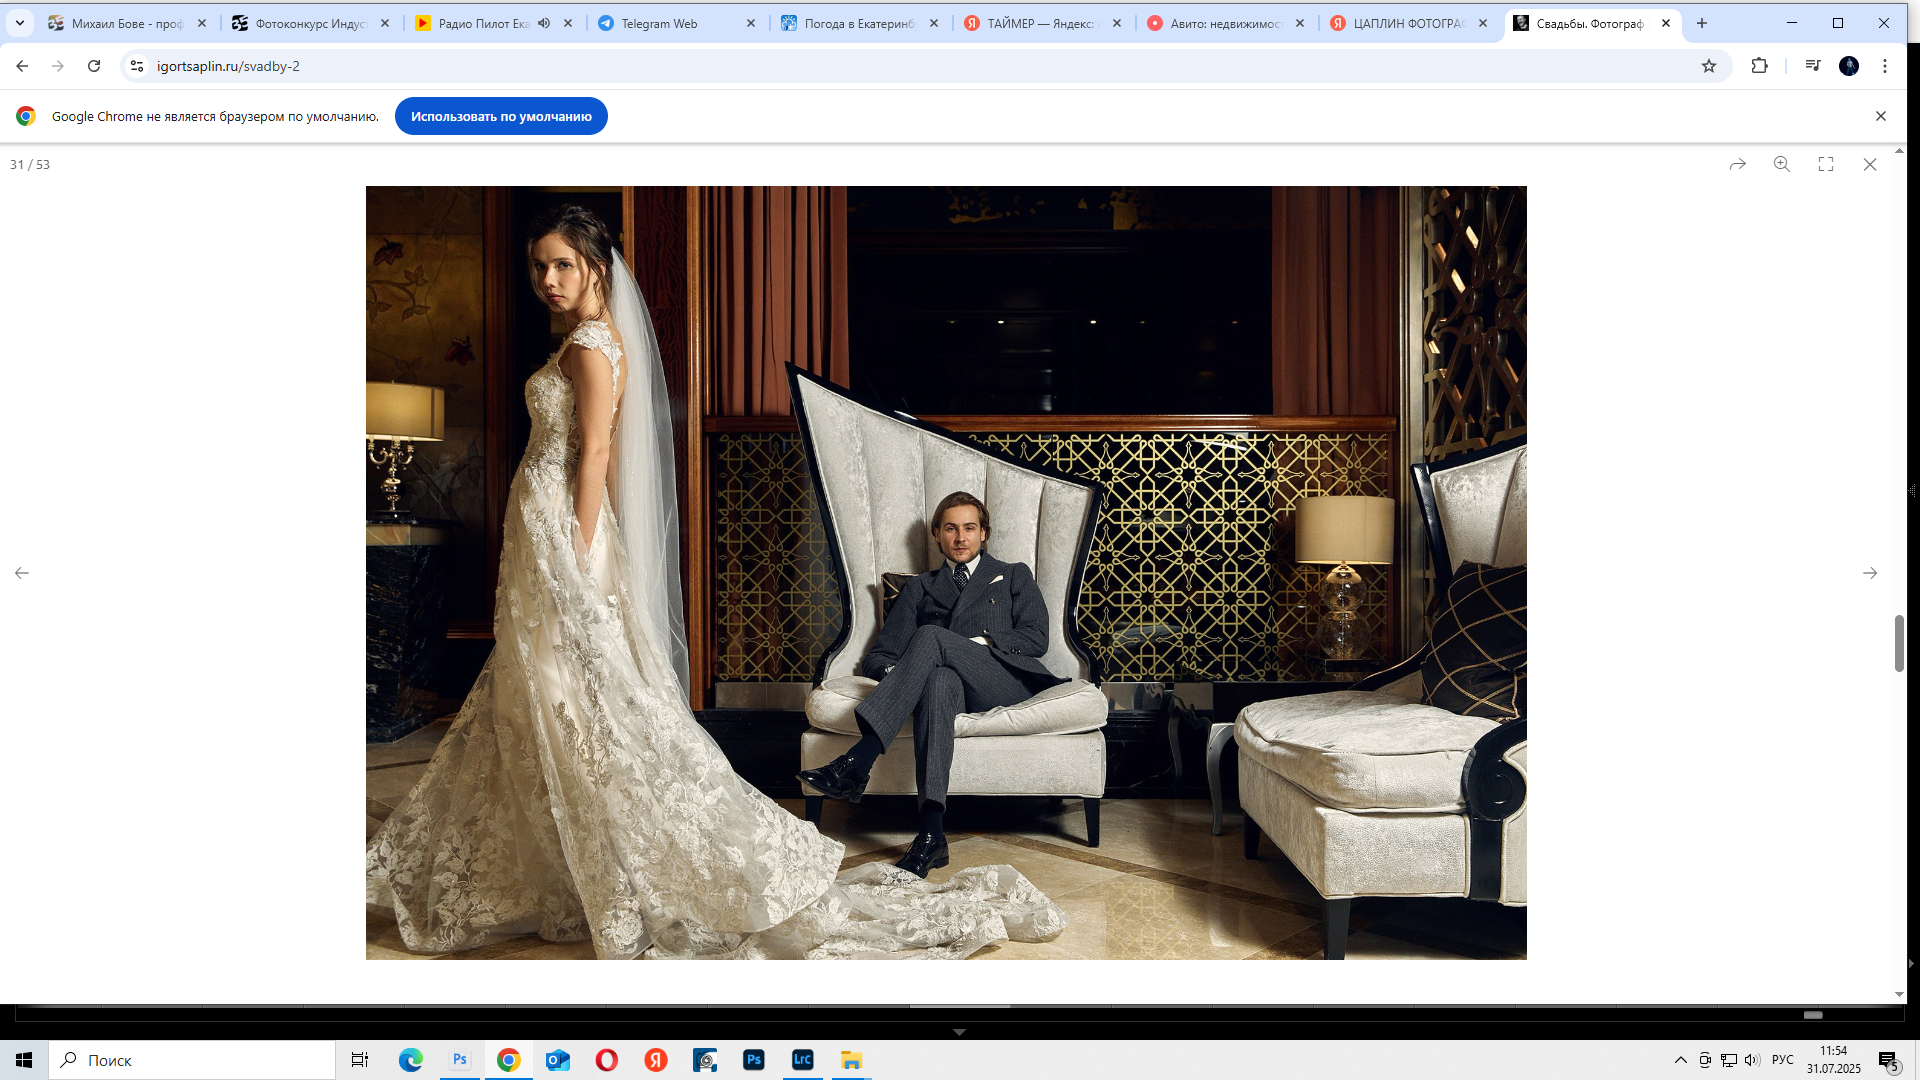The image size is (1920, 1080).
Task: Zoom into the photo with magnifier icon
Action: click(x=1781, y=164)
